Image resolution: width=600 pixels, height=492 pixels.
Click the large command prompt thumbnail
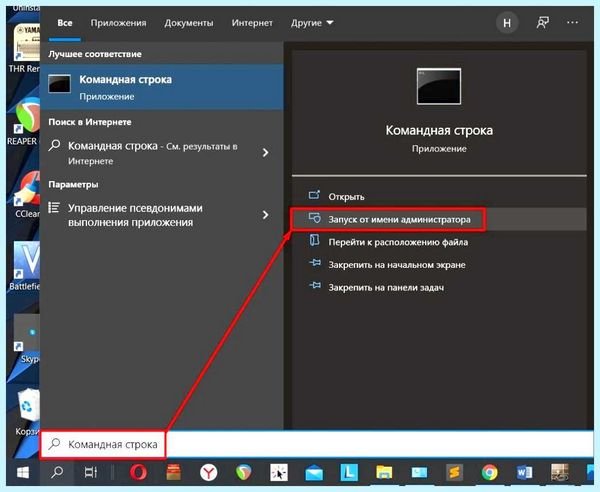(439, 86)
